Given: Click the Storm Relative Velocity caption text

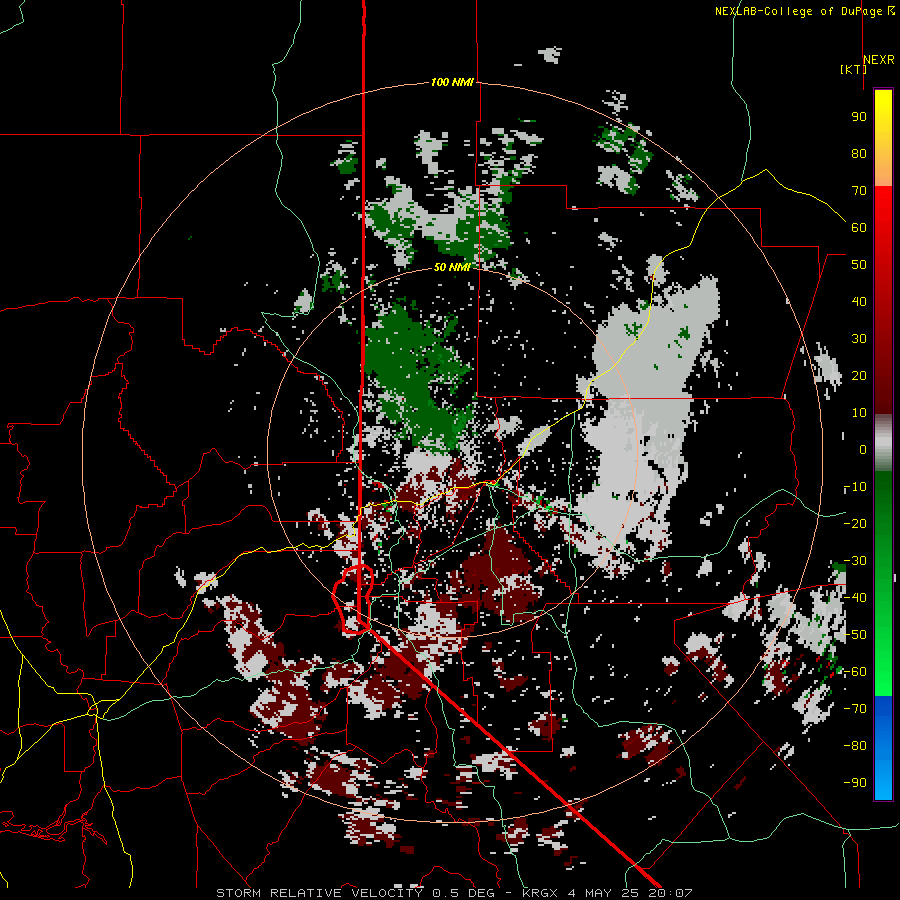Looking at the screenshot, I should tap(454, 893).
